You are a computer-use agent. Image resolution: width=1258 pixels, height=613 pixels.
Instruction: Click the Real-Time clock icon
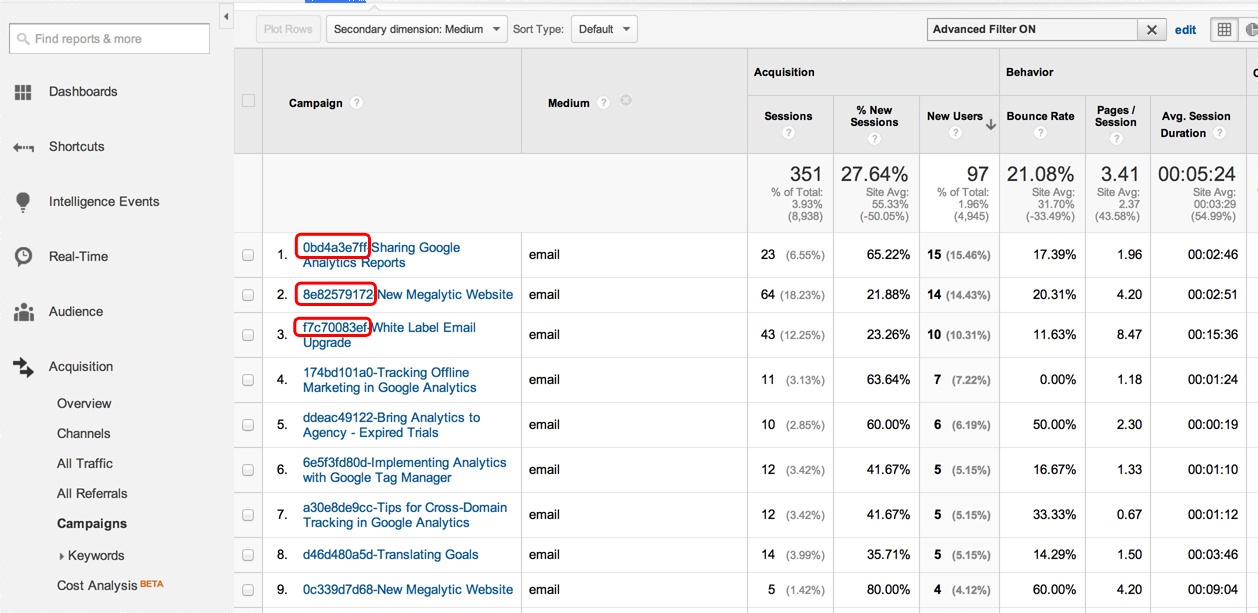pos(23,257)
